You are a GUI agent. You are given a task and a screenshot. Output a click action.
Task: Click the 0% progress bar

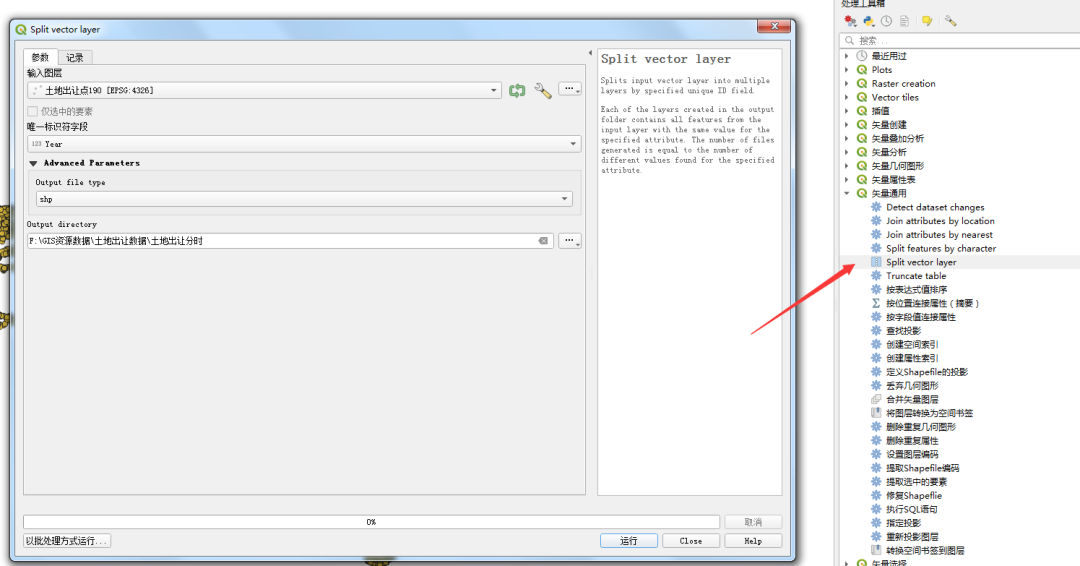pyautogui.click(x=371, y=522)
